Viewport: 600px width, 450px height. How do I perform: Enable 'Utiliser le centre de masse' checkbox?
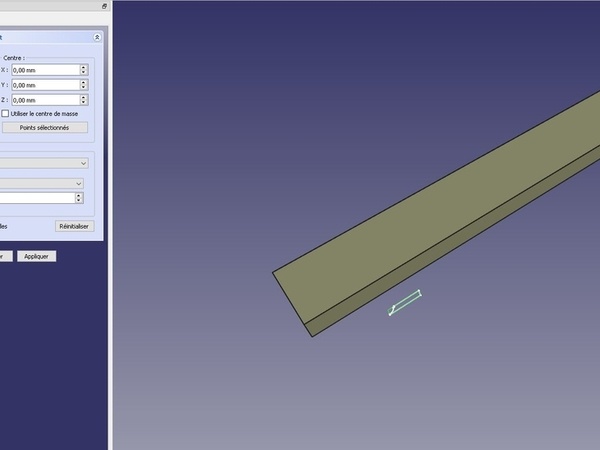click(6, 114)
